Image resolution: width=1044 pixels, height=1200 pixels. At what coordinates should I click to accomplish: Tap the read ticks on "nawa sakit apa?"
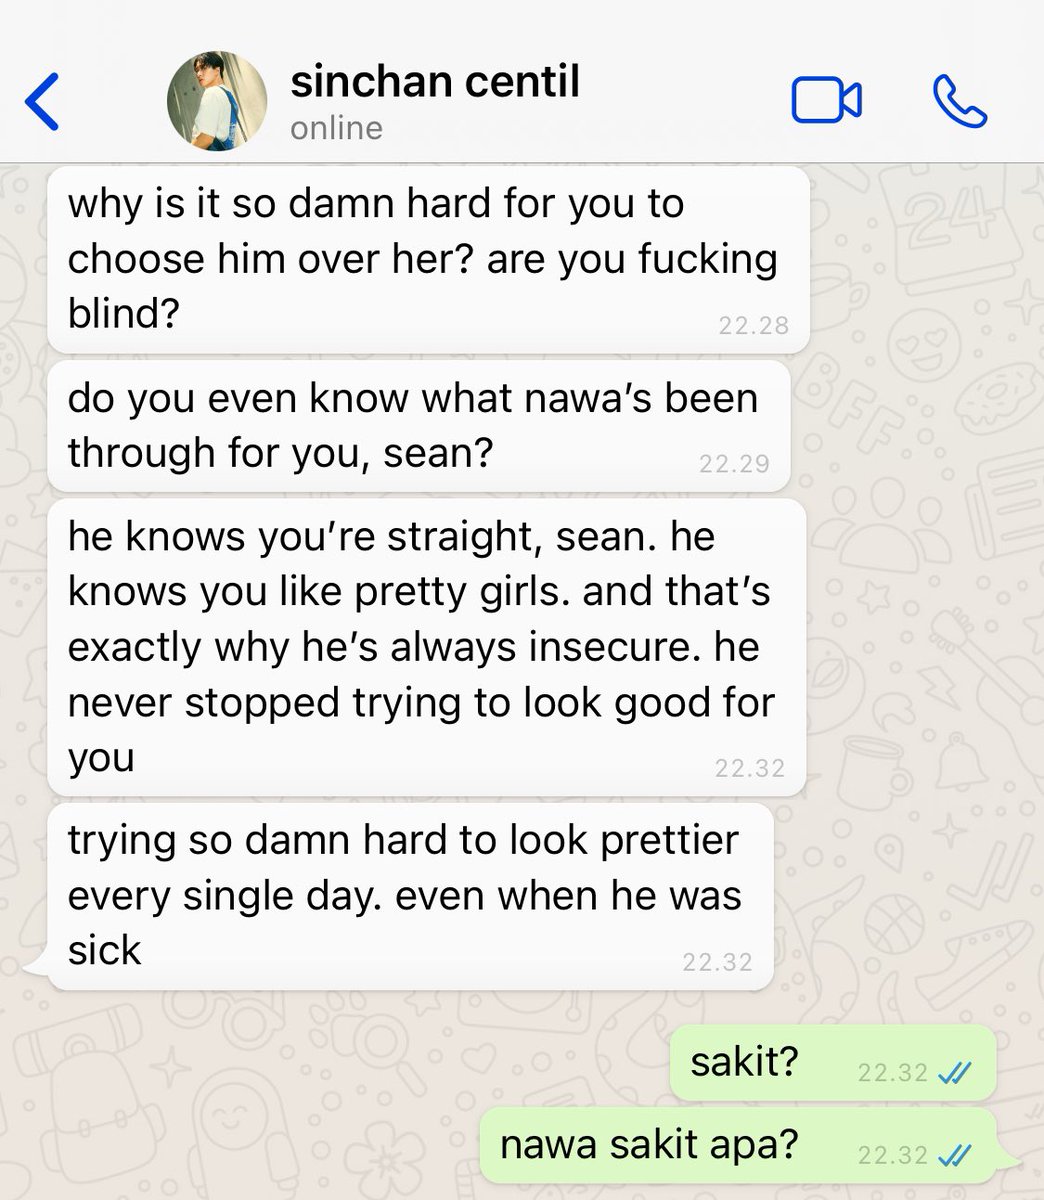(955, 1155)
